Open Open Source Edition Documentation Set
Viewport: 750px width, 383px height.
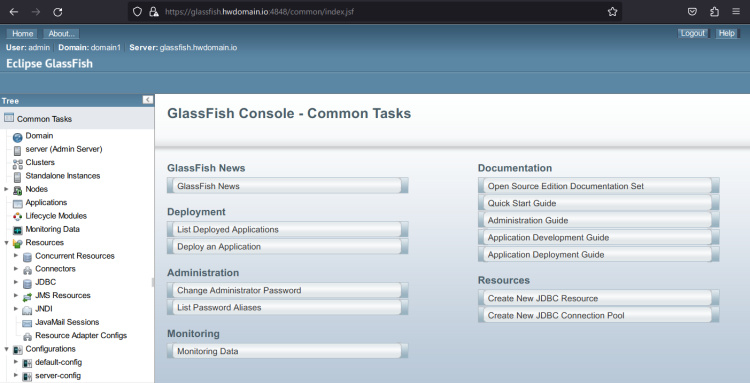pos(598,186)
